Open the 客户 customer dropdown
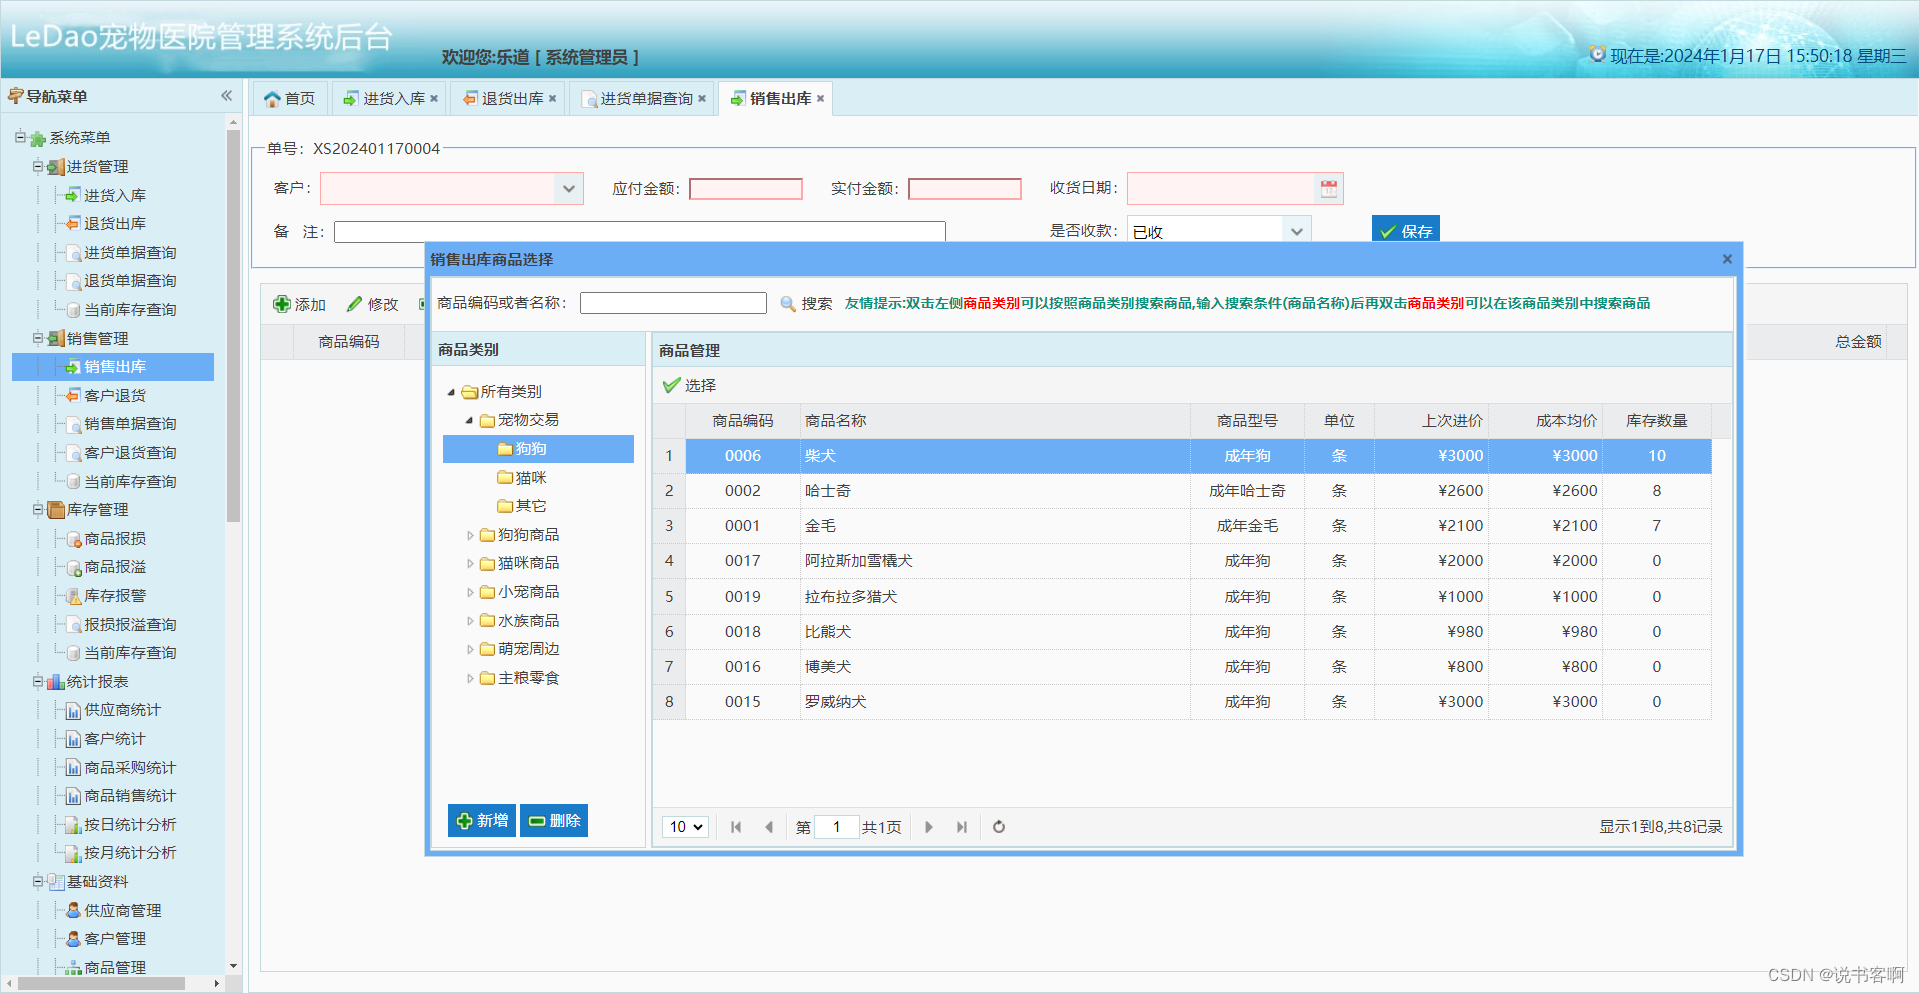Viewport: 1920px width, 993px height. (x=568, y=188)
